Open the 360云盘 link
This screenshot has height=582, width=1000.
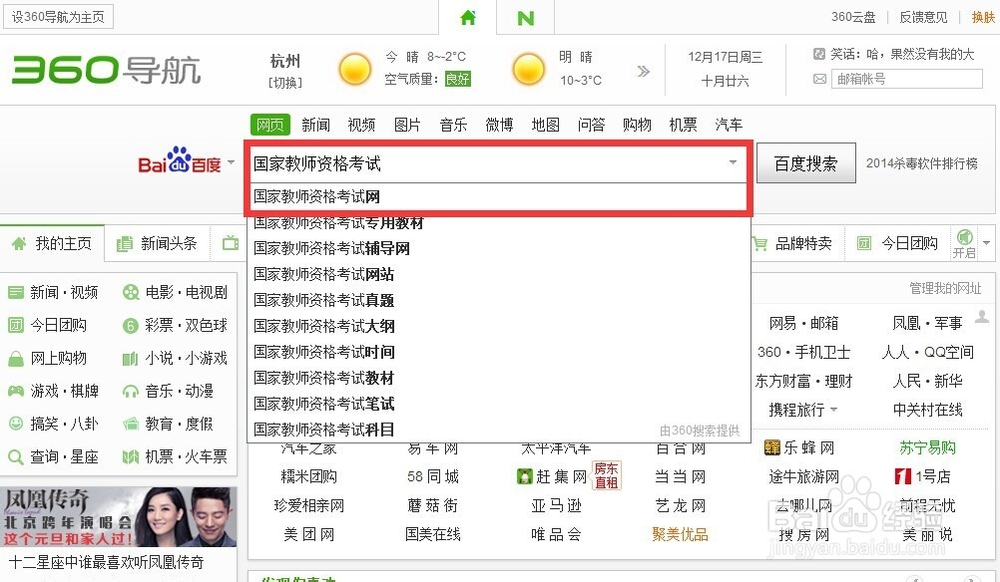(853, 17)
